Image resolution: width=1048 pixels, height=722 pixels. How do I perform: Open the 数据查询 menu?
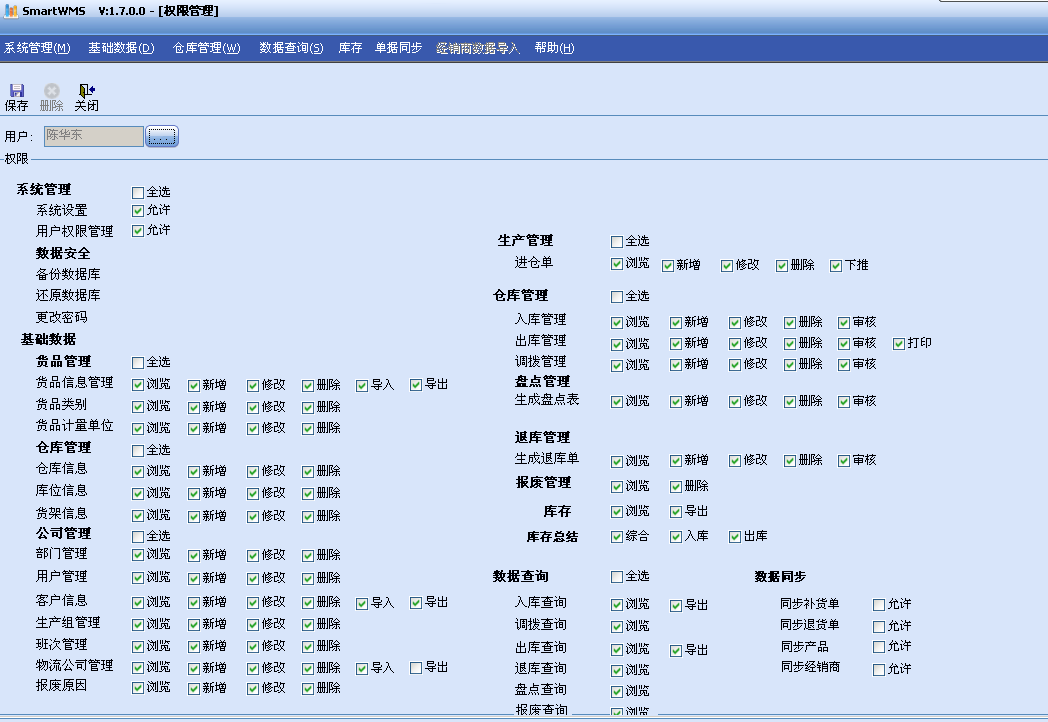291,48
